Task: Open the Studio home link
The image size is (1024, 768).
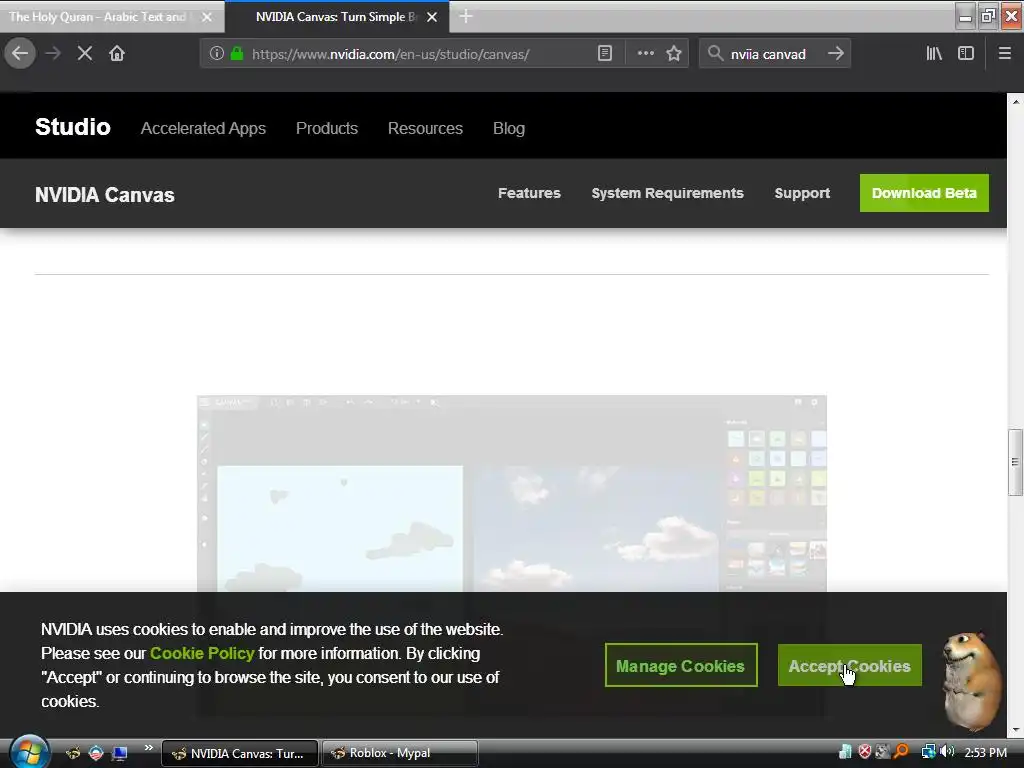Action: pyautogui.click(x=72, y=127)
